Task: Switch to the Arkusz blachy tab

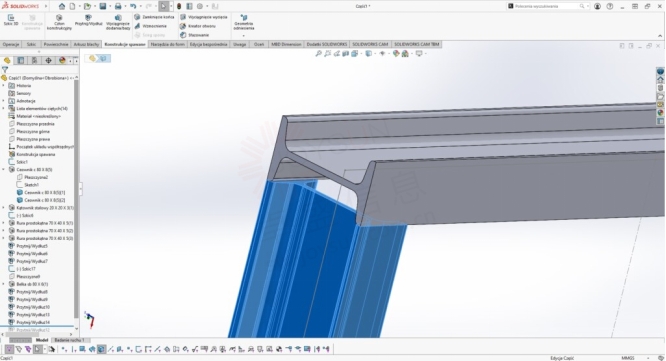Action: (86, 44)
